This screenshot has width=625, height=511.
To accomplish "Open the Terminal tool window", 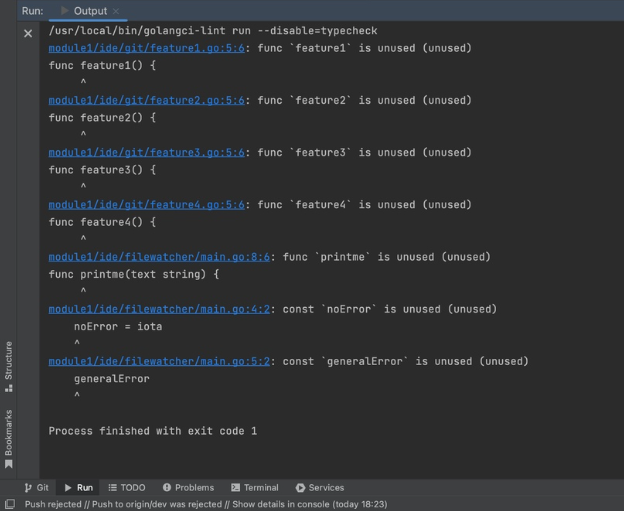I will pos(254,487).
